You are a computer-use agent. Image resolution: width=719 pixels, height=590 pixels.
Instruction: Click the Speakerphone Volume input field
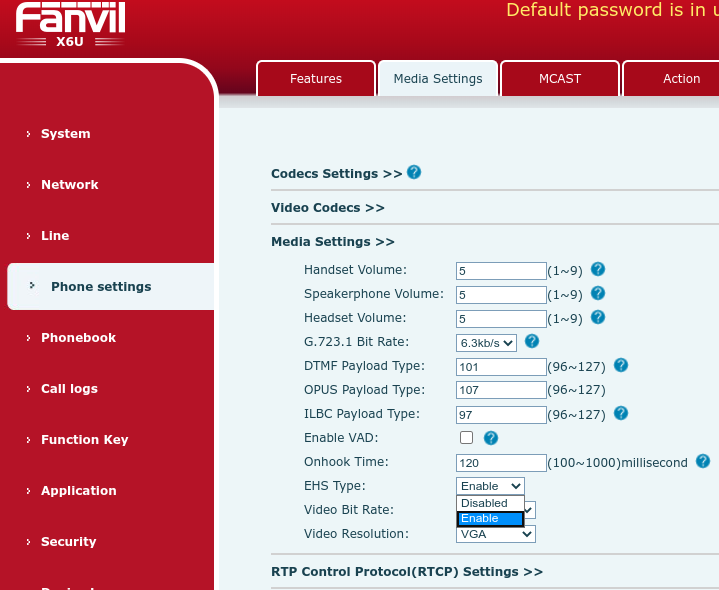[x=501, y=295]
